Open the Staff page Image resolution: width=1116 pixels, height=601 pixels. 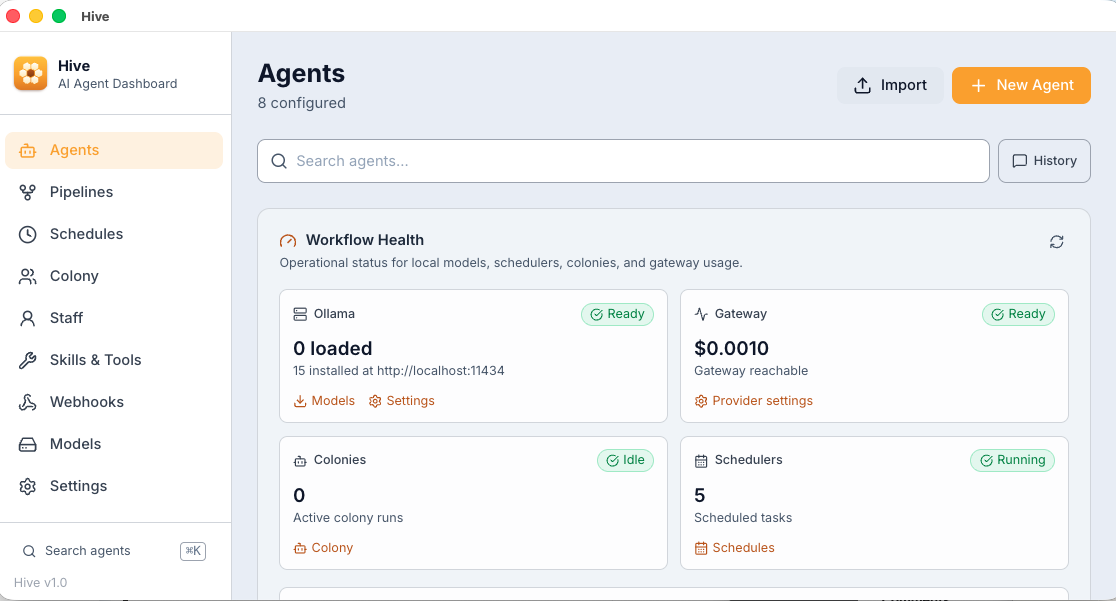click(x=114, y=318)
